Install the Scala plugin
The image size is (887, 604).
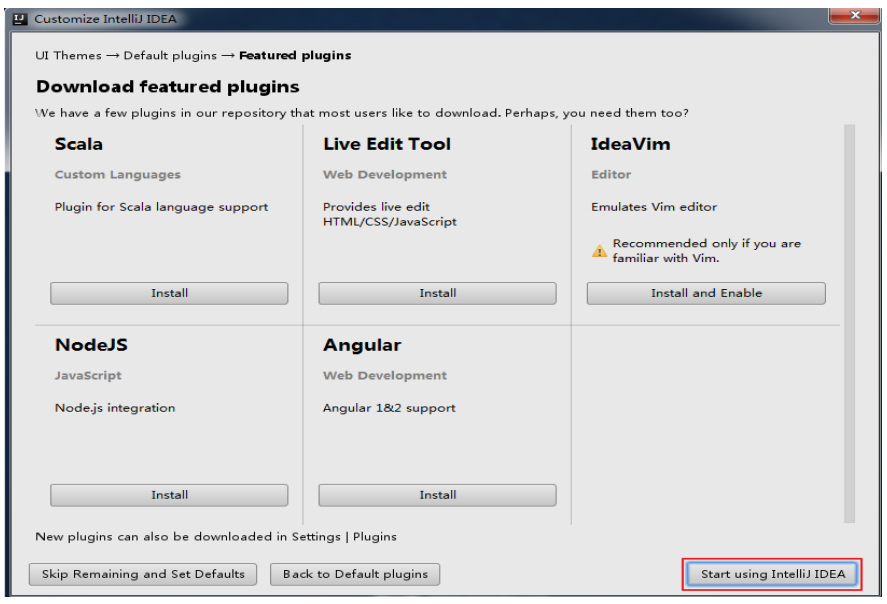169,293
